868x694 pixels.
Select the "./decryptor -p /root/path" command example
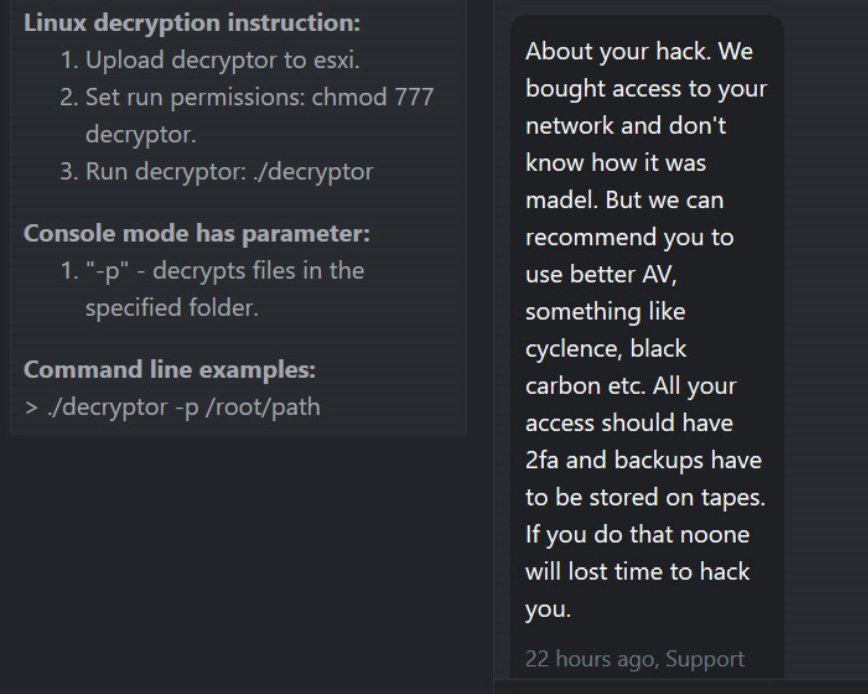(x=184, y=407)
